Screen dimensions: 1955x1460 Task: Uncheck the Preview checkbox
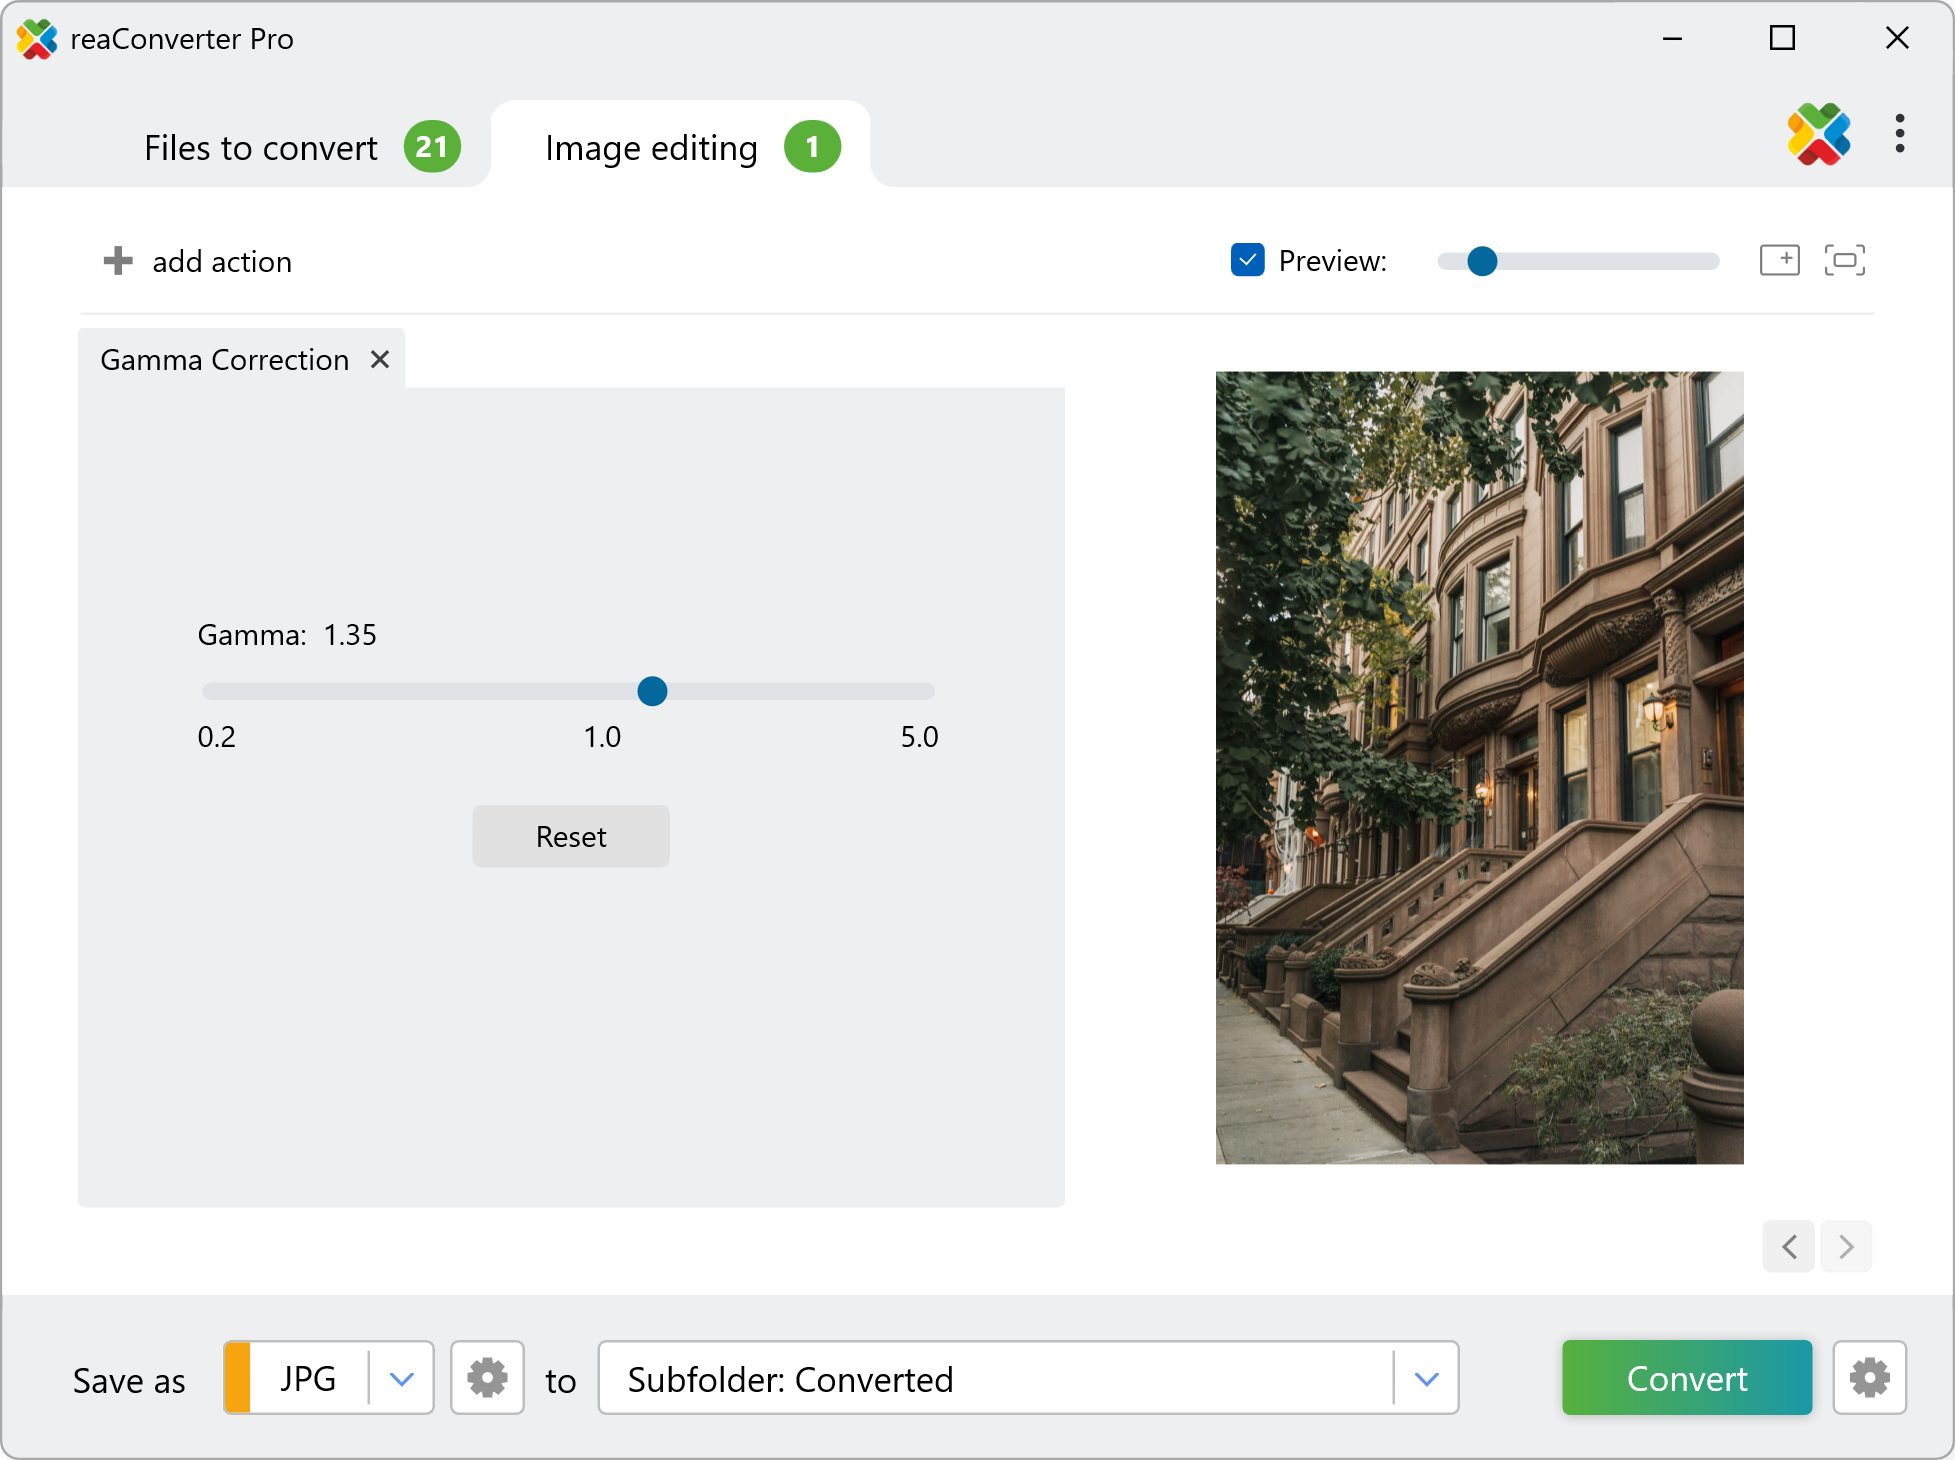coord(1247,260)
